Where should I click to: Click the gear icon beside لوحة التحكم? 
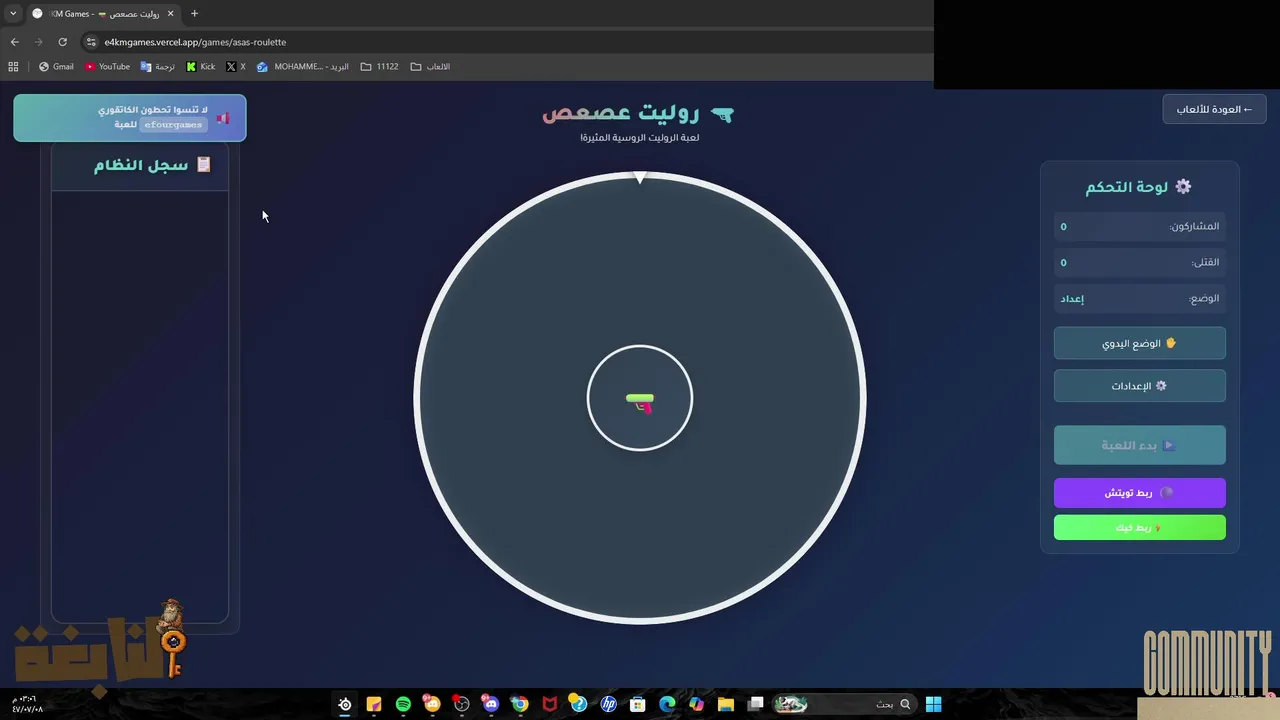[x=1183, y=187]
